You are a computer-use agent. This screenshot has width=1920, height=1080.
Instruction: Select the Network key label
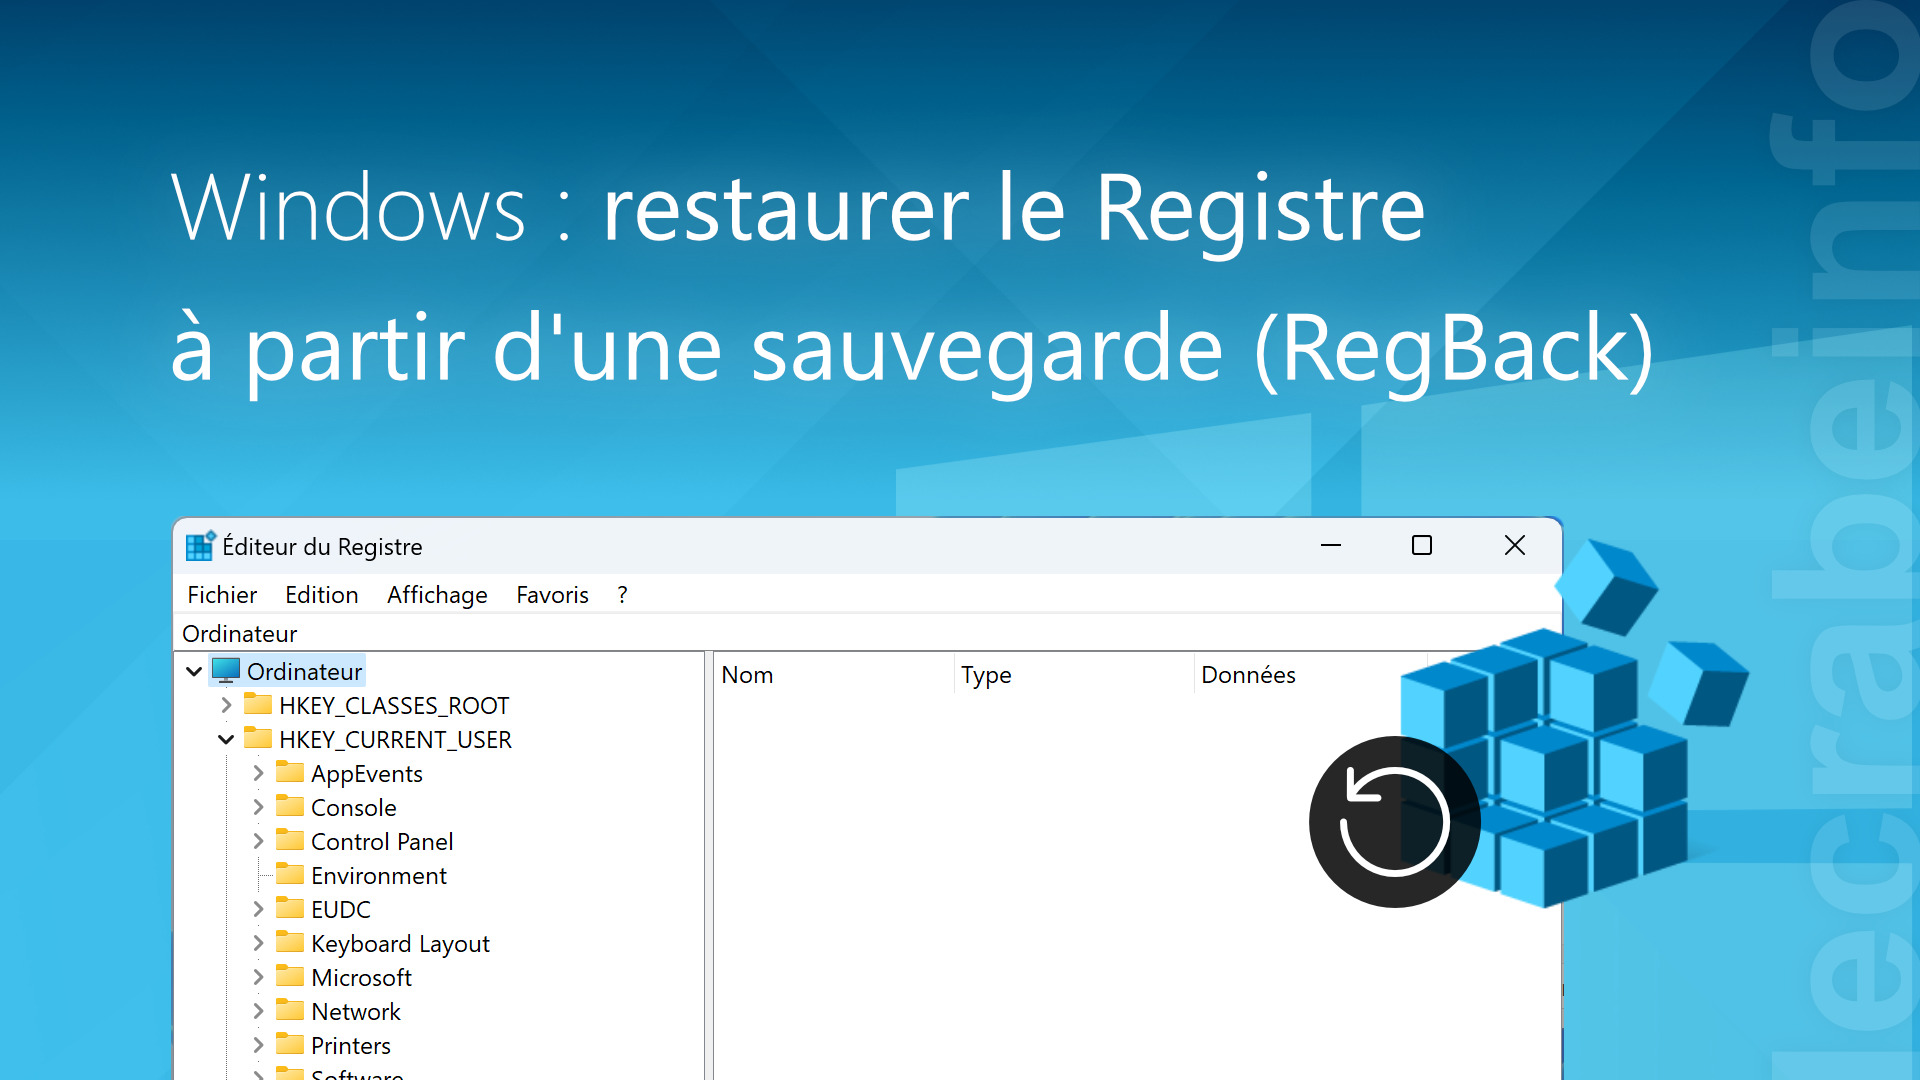click(356, 1012)
